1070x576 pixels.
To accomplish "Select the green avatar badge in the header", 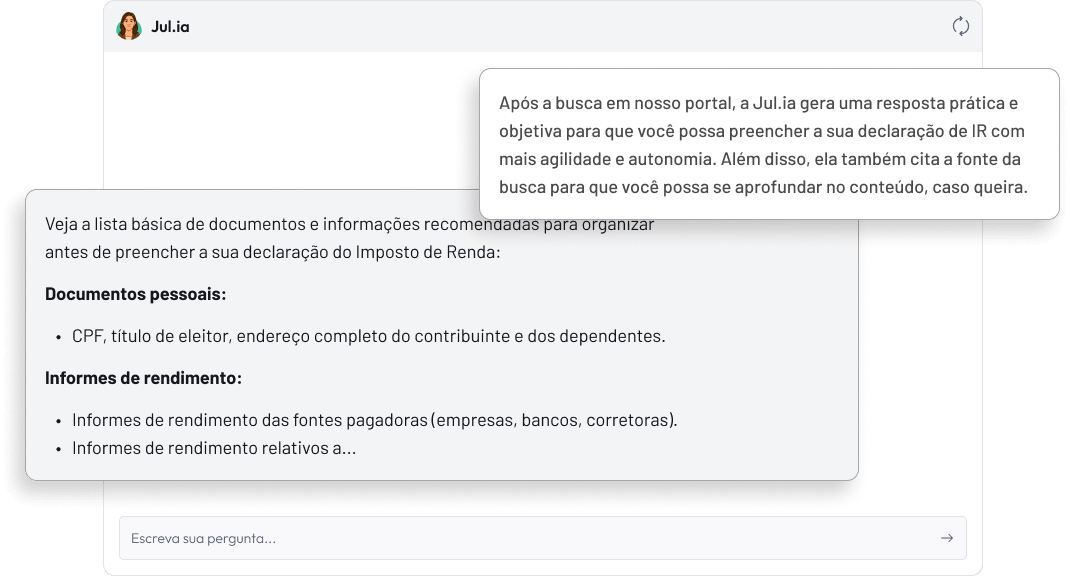I will click(129, 28).
